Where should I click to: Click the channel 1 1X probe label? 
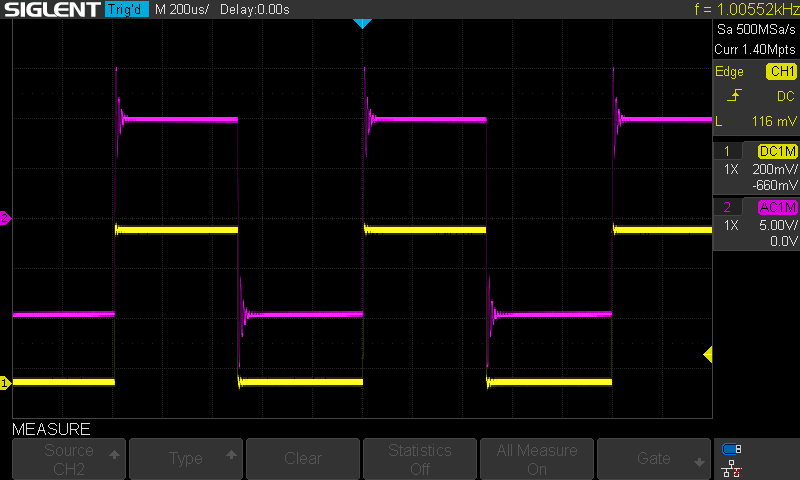coord(731,169)
